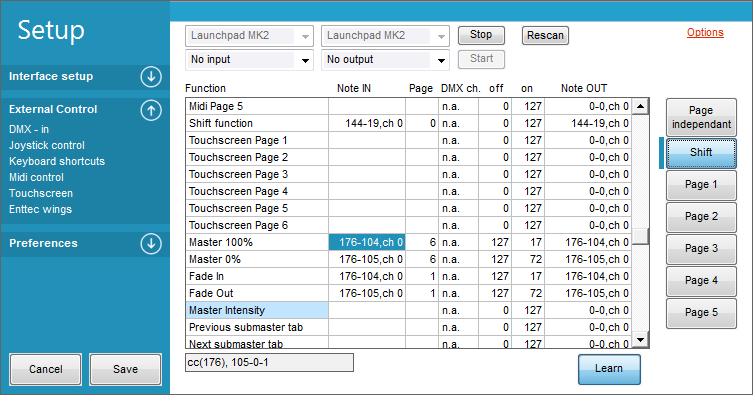Open the DMX - in settings
This screenshot has width=753, height=395.
point(29,129)
